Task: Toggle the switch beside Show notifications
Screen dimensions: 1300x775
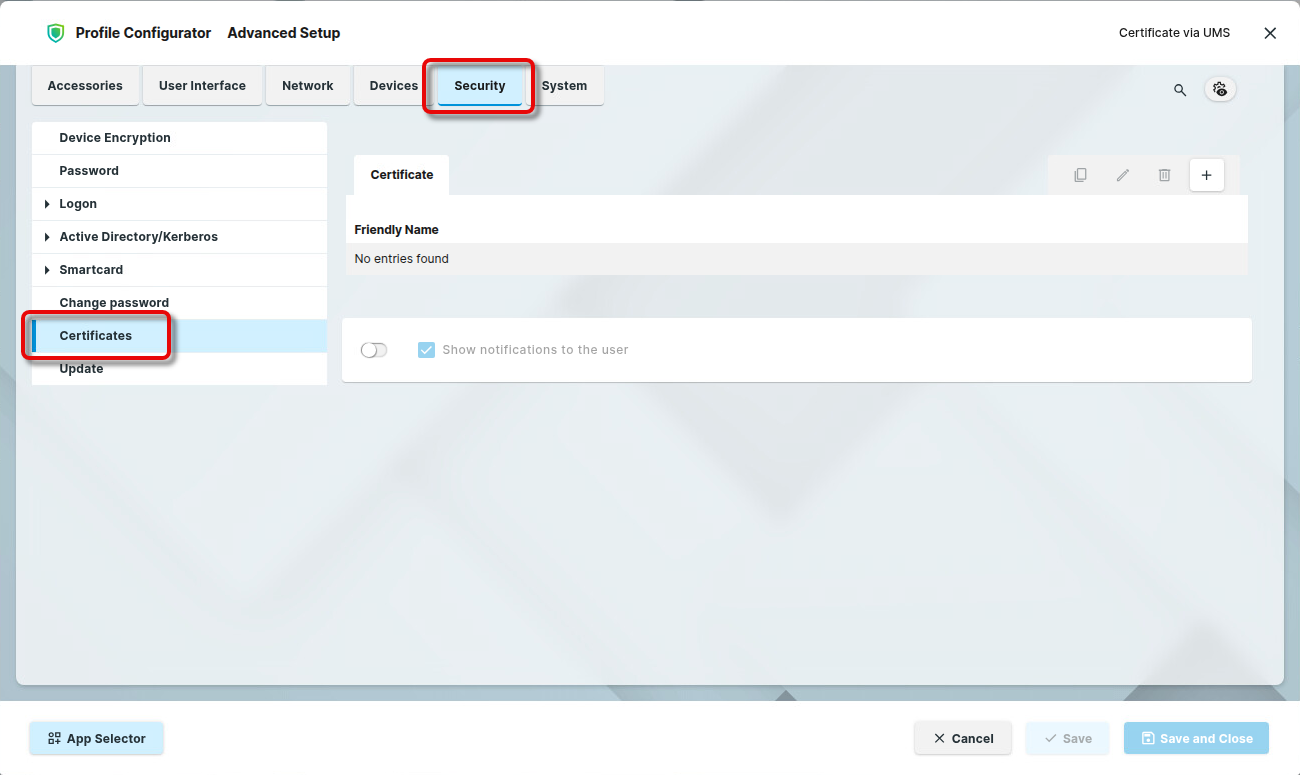Action: pyautogui.click(x=374, y=350)
